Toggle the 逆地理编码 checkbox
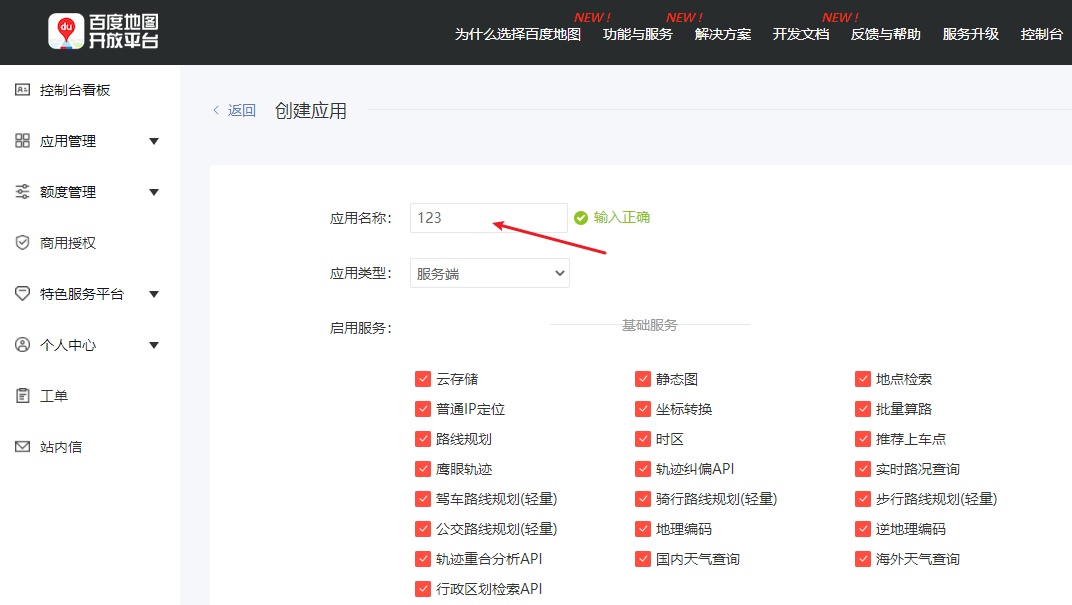The height and width of the screenshot is (605, 1072). pyautogui.click(x=863, y=529)
